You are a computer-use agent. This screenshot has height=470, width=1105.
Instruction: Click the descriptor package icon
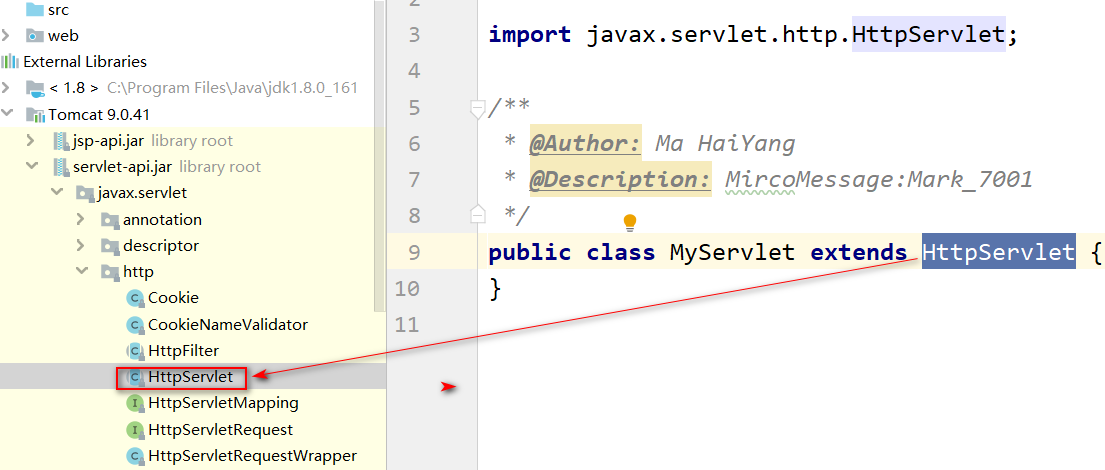click(111, 246)
